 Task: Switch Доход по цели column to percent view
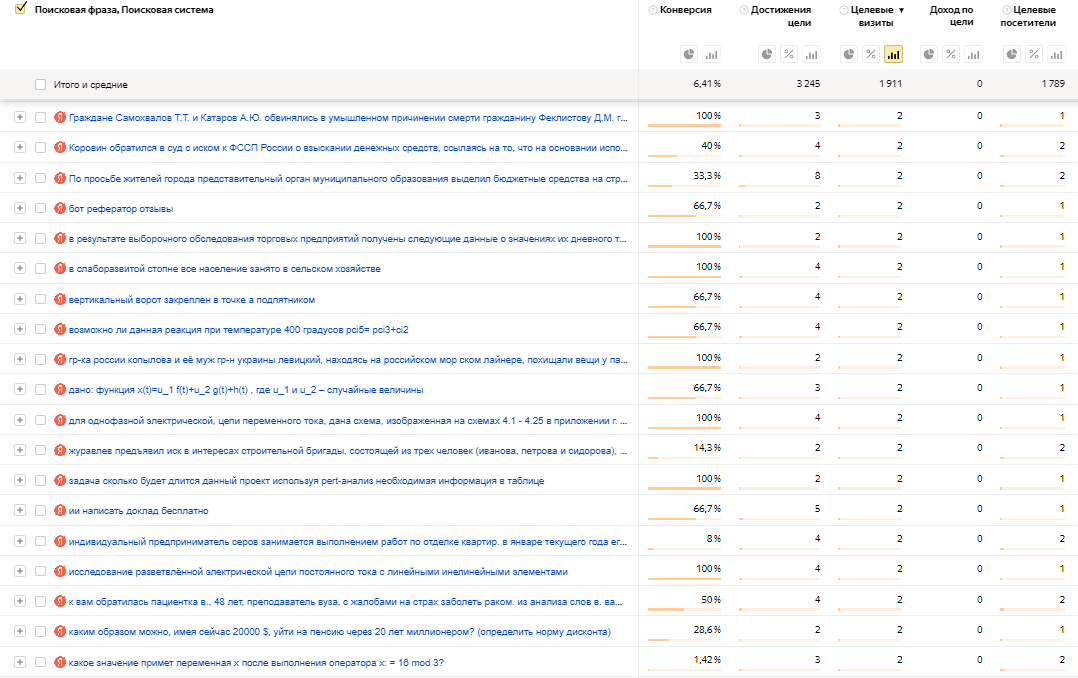(951, 54)
